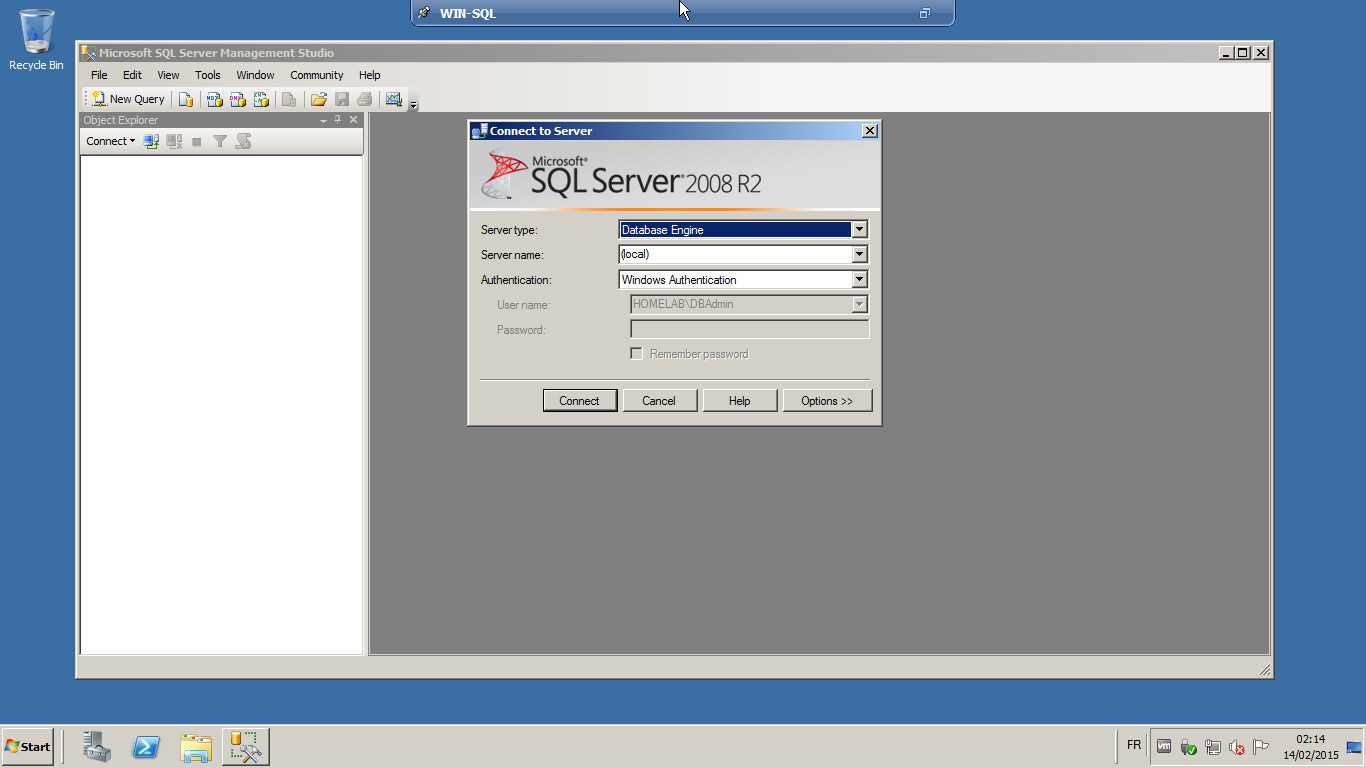1366x768 pixels.
Task: Start an Analysis Services DMX query
Action: 238,99
